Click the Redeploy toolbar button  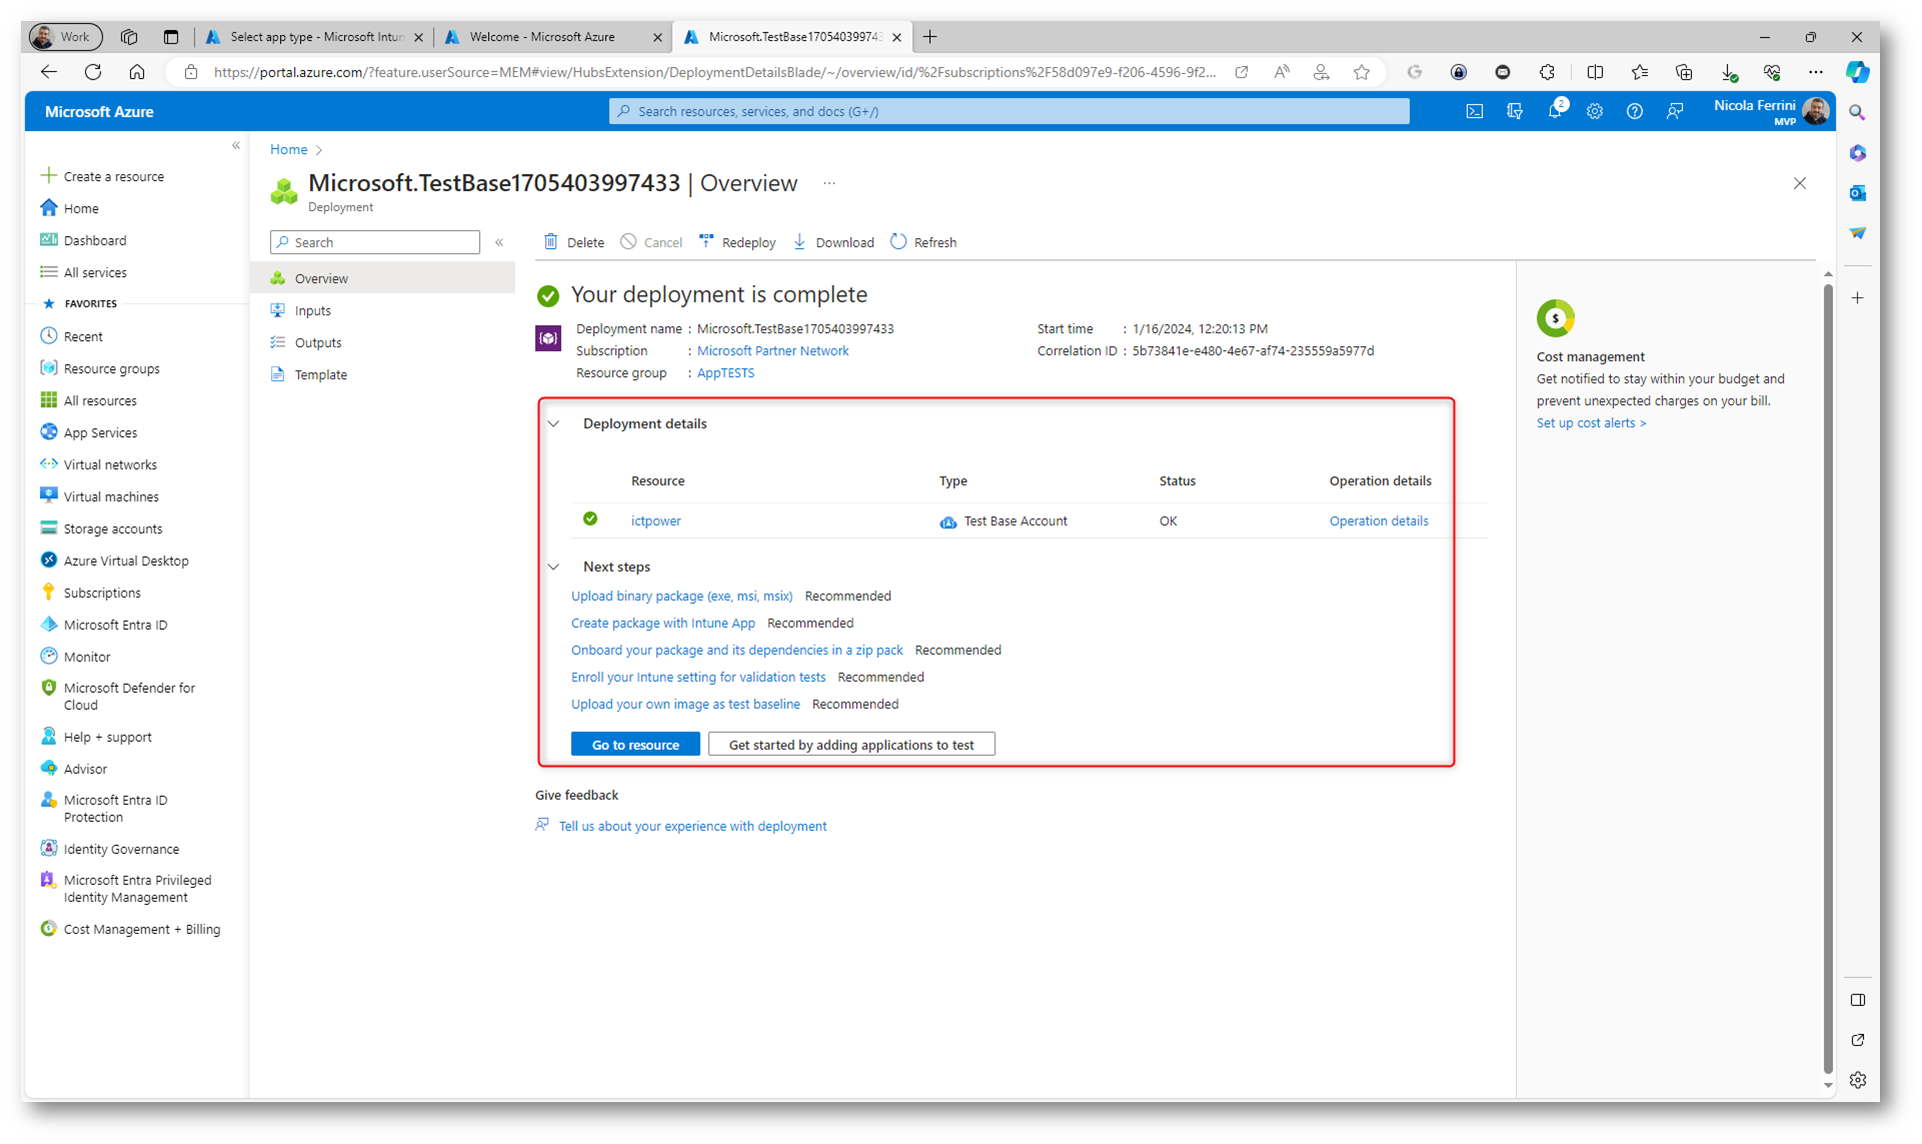pos(737,242)
